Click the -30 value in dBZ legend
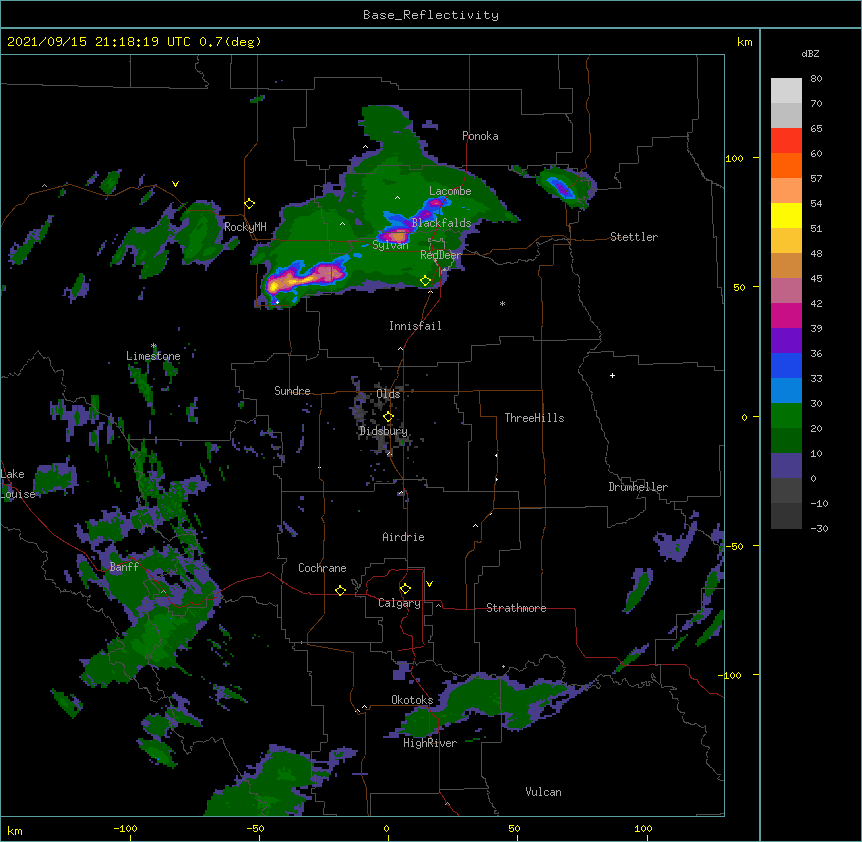 click(819, 528)
